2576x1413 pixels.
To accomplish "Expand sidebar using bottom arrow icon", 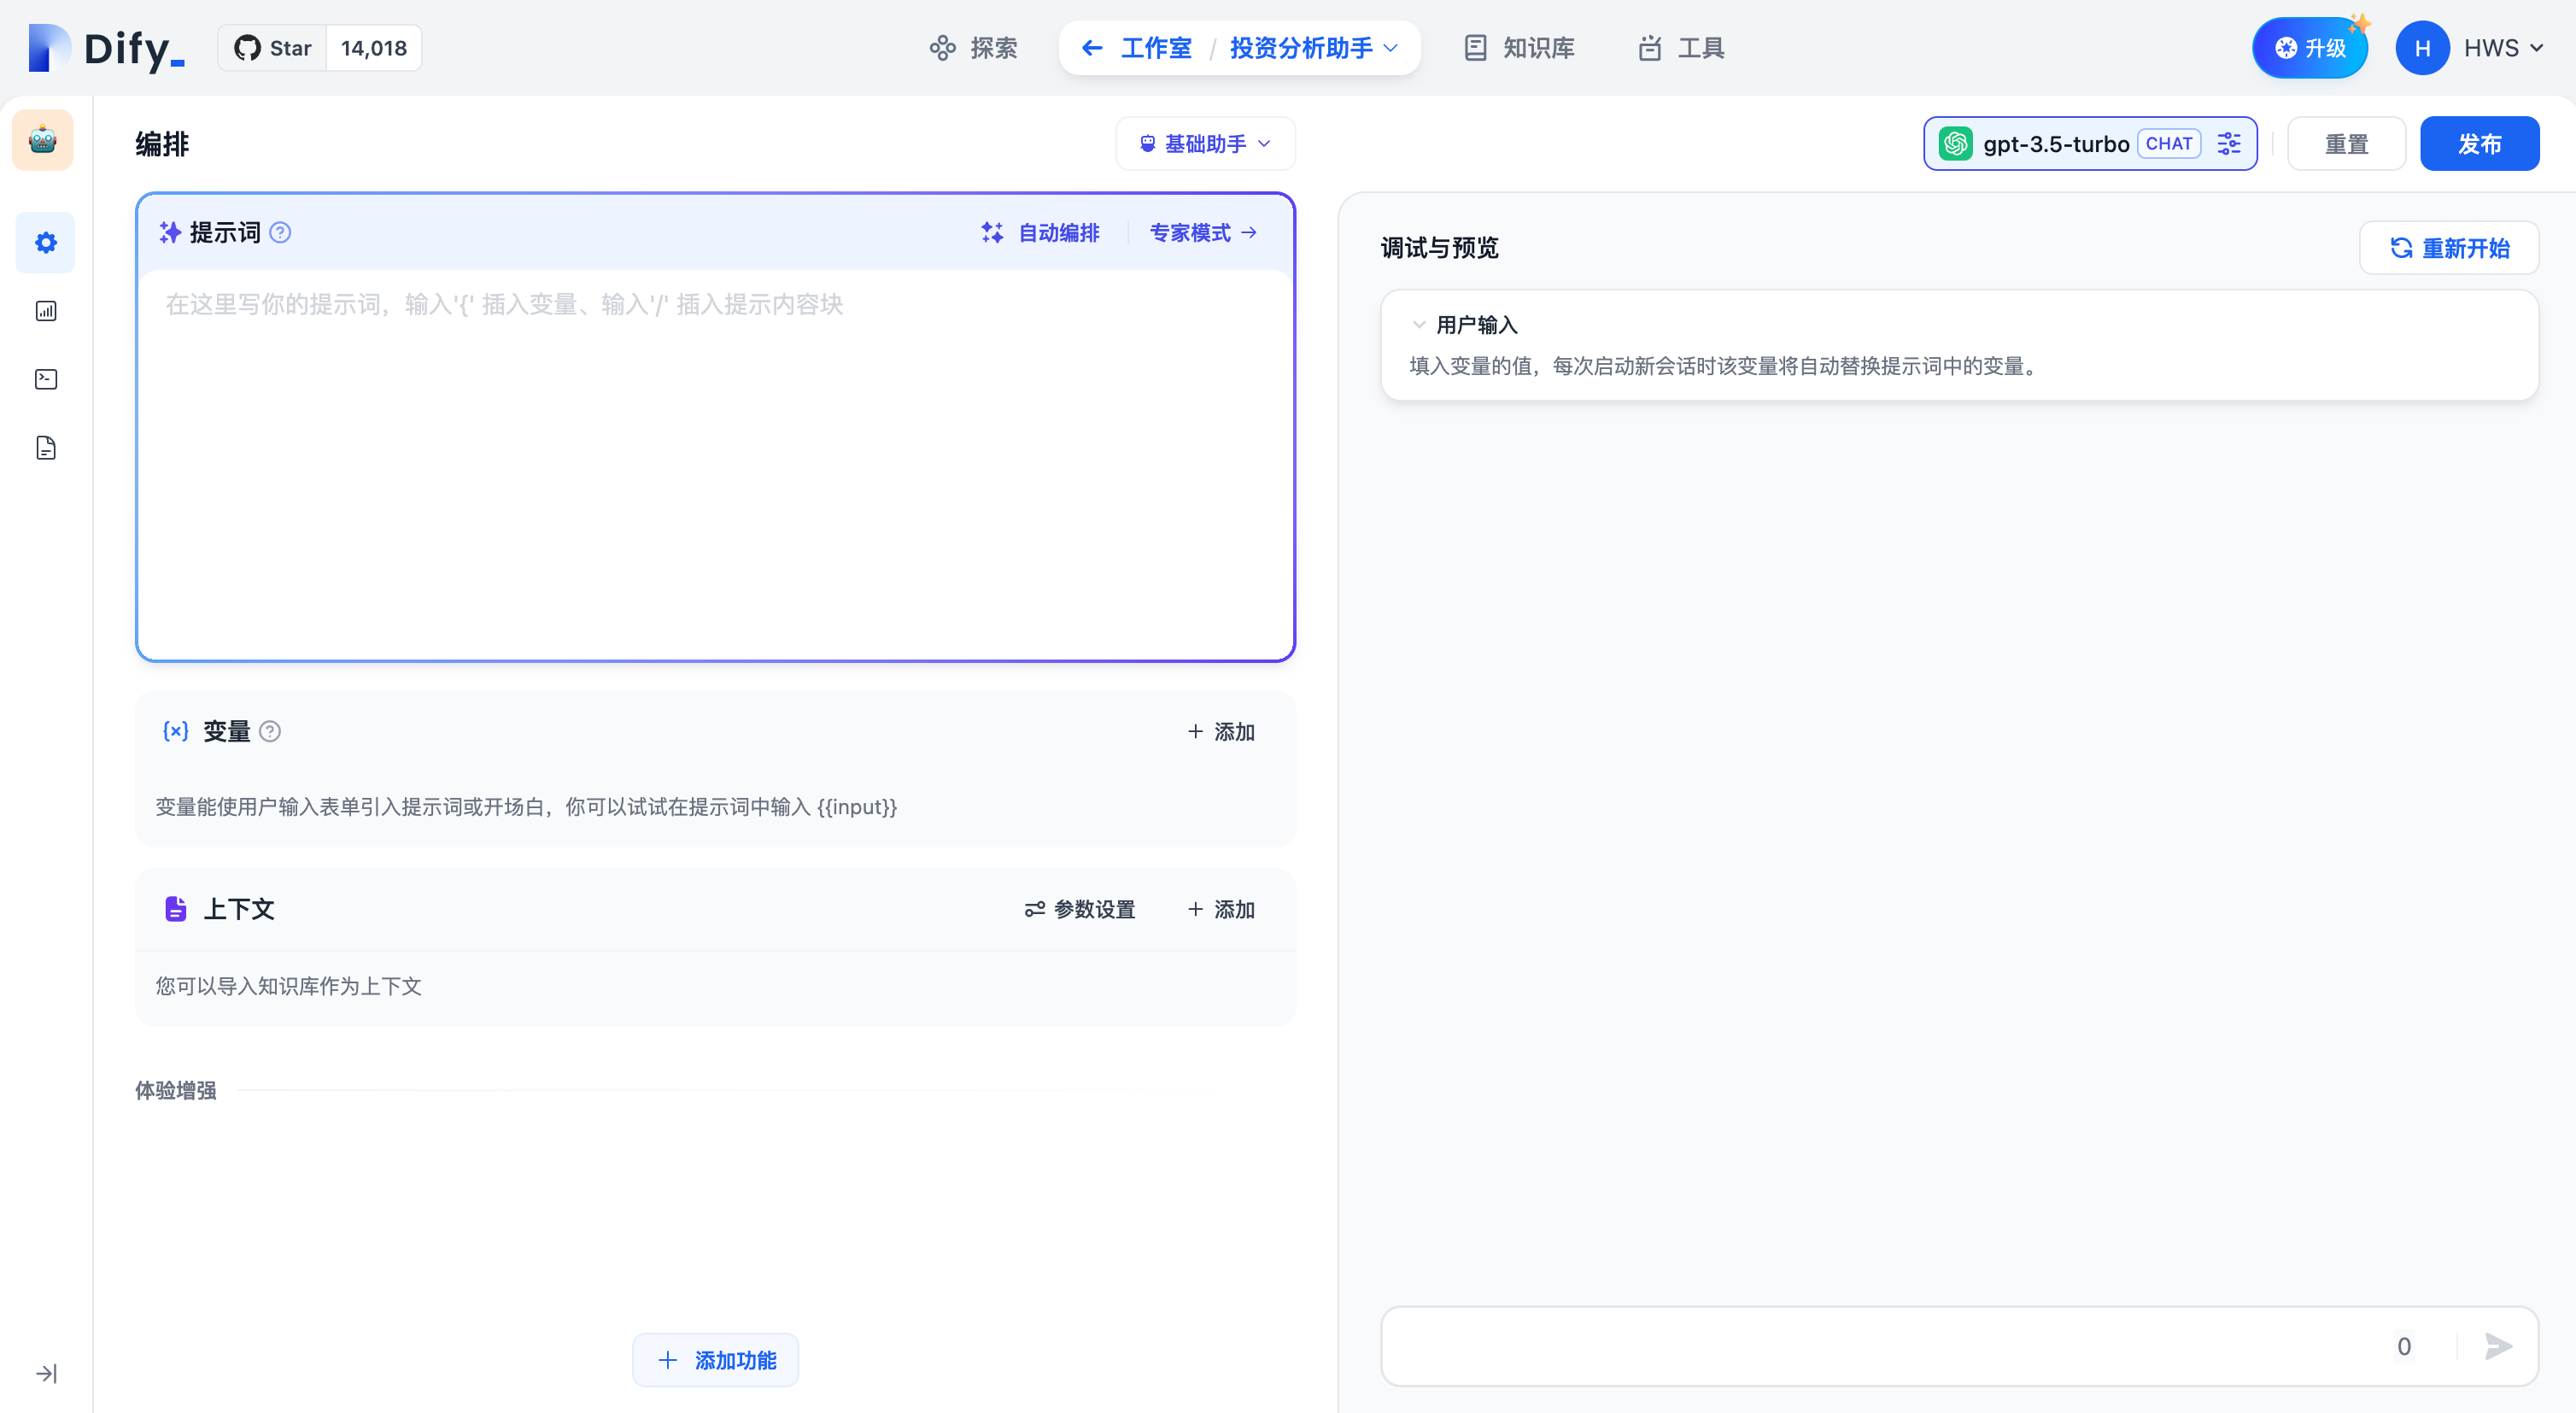I will [x=46, y=1373].
